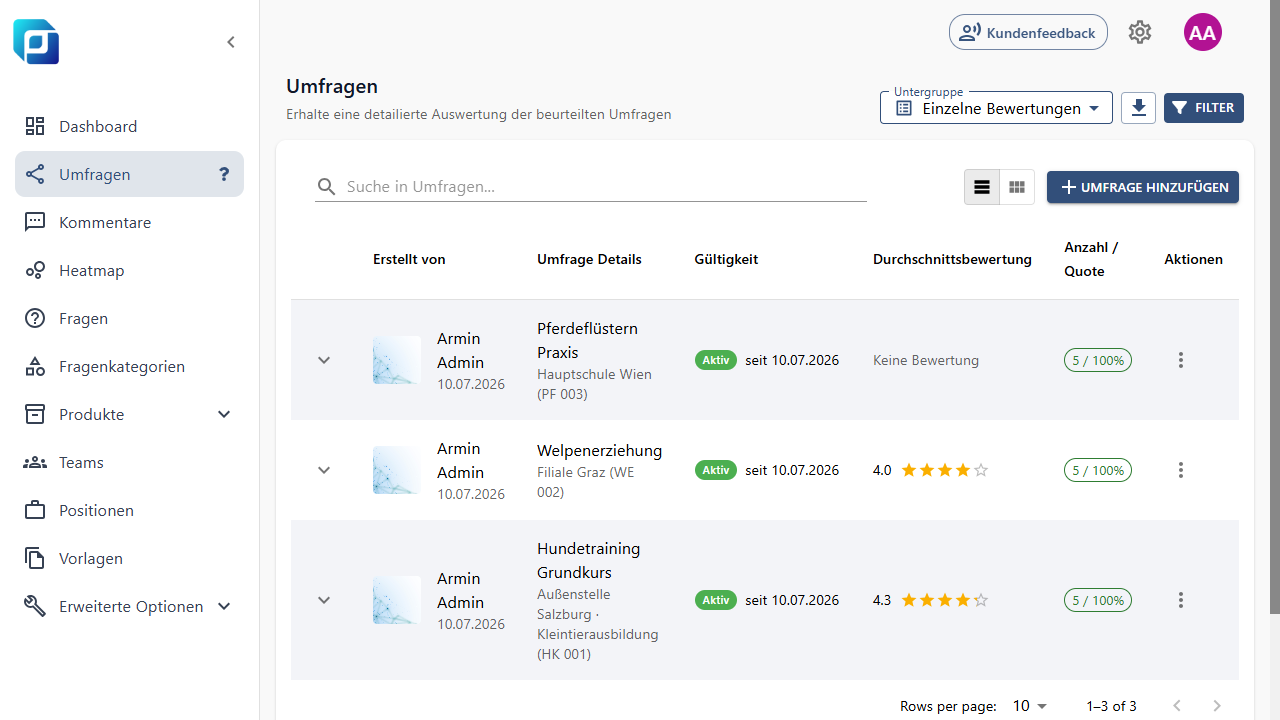Click the Durchschnittsbewertung column header
Screen dimensions: 1280x720
[x=952, y=259]
